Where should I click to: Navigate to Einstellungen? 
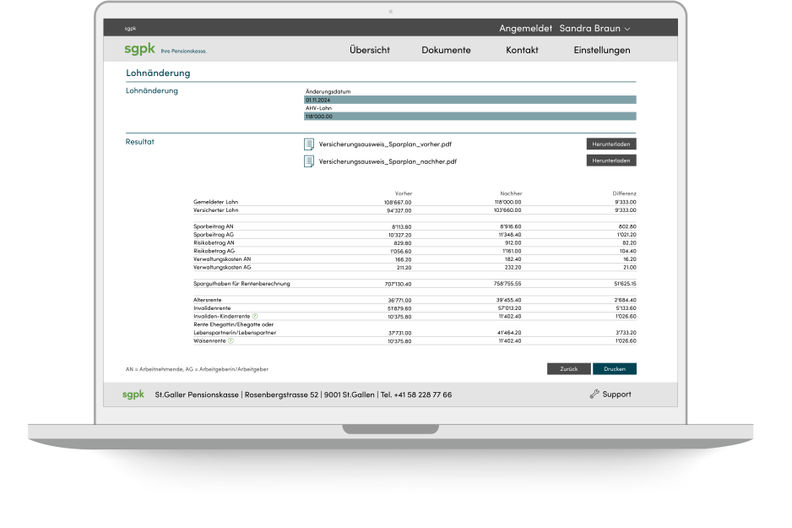[602, 50]
